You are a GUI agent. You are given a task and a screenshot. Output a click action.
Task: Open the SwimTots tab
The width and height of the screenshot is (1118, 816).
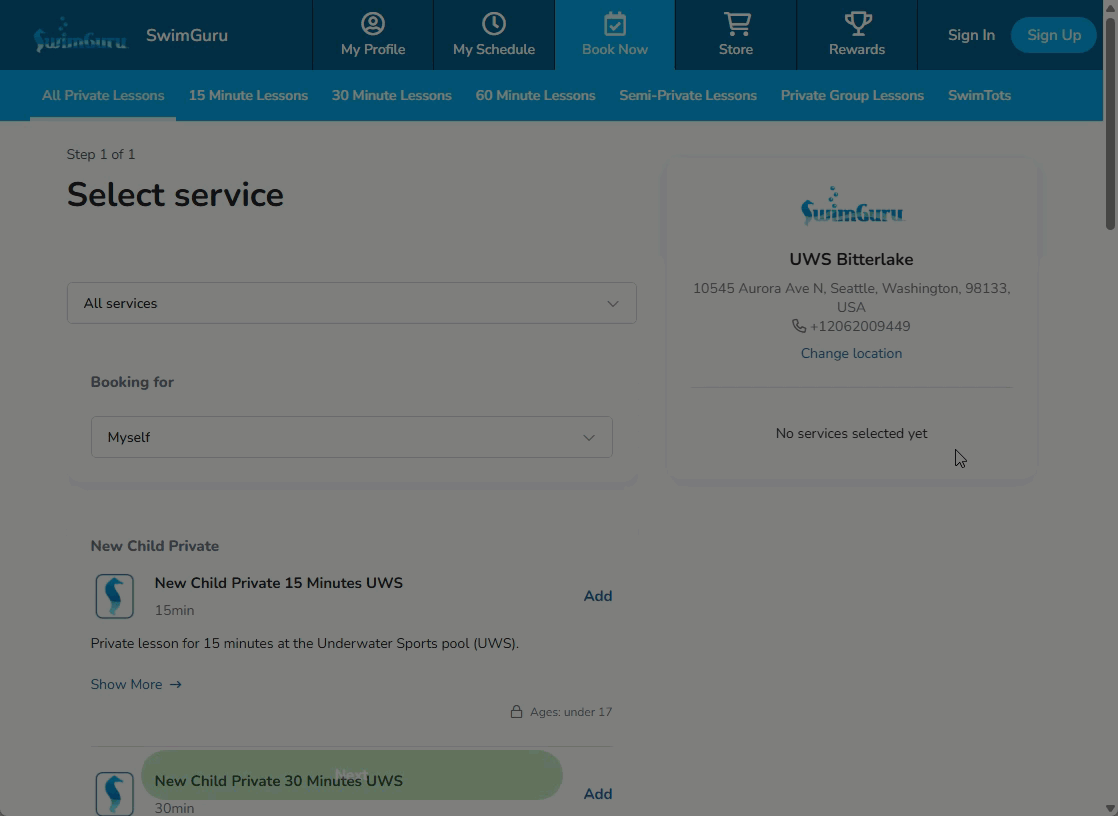(979, 96)
